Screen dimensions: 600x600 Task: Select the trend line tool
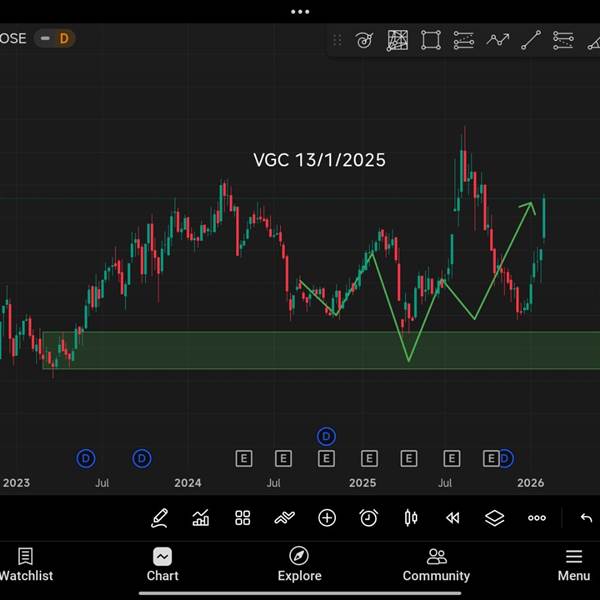(x=531, y=40)
